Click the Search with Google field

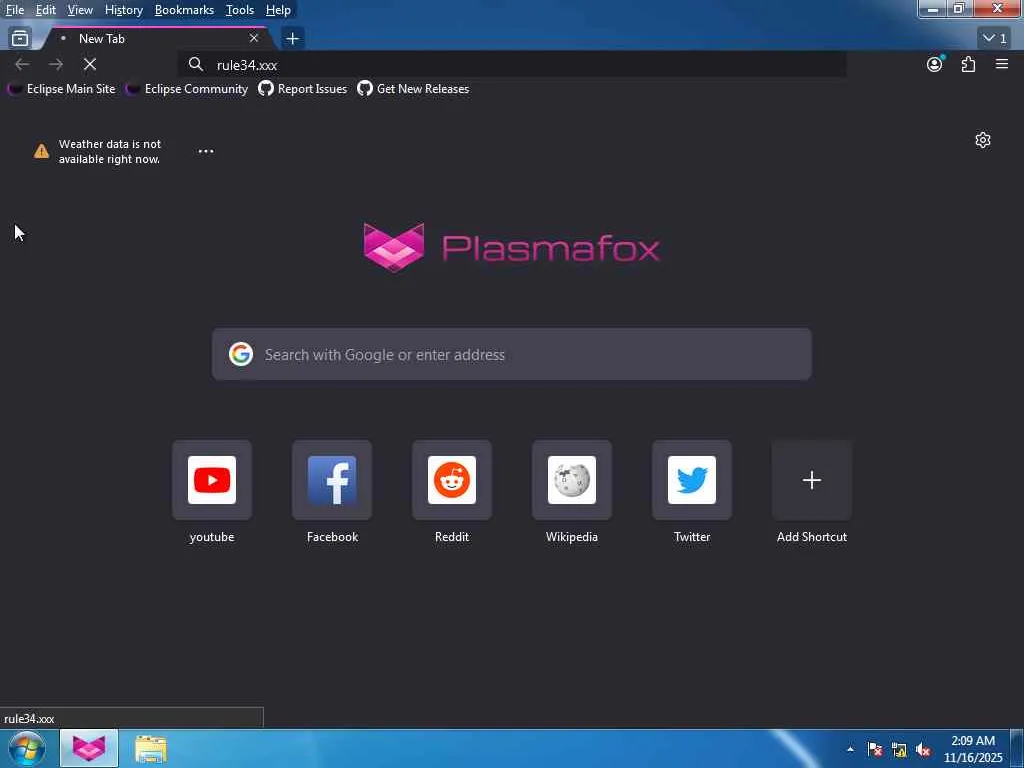pos(512,355)
